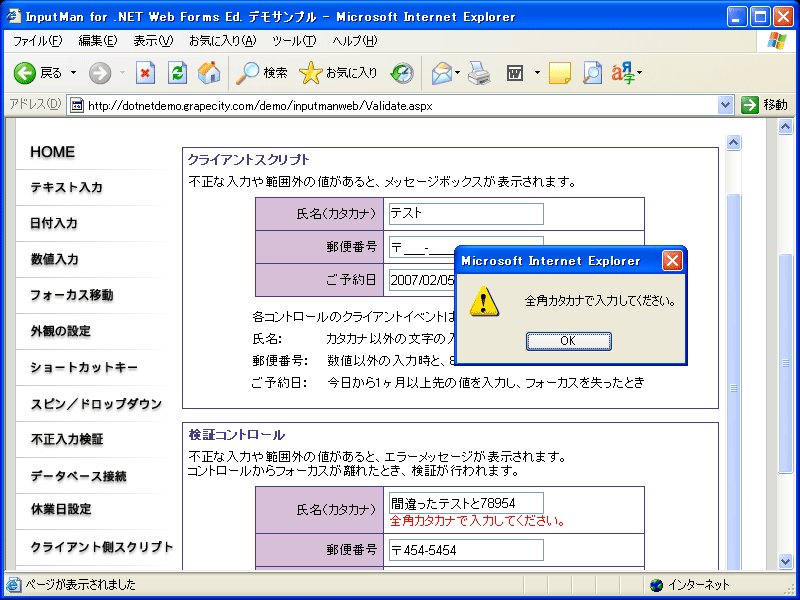Open the お気に入り (Favorites) panel icon
This screenshot has width=800, height=600.
tap(330, 72)
